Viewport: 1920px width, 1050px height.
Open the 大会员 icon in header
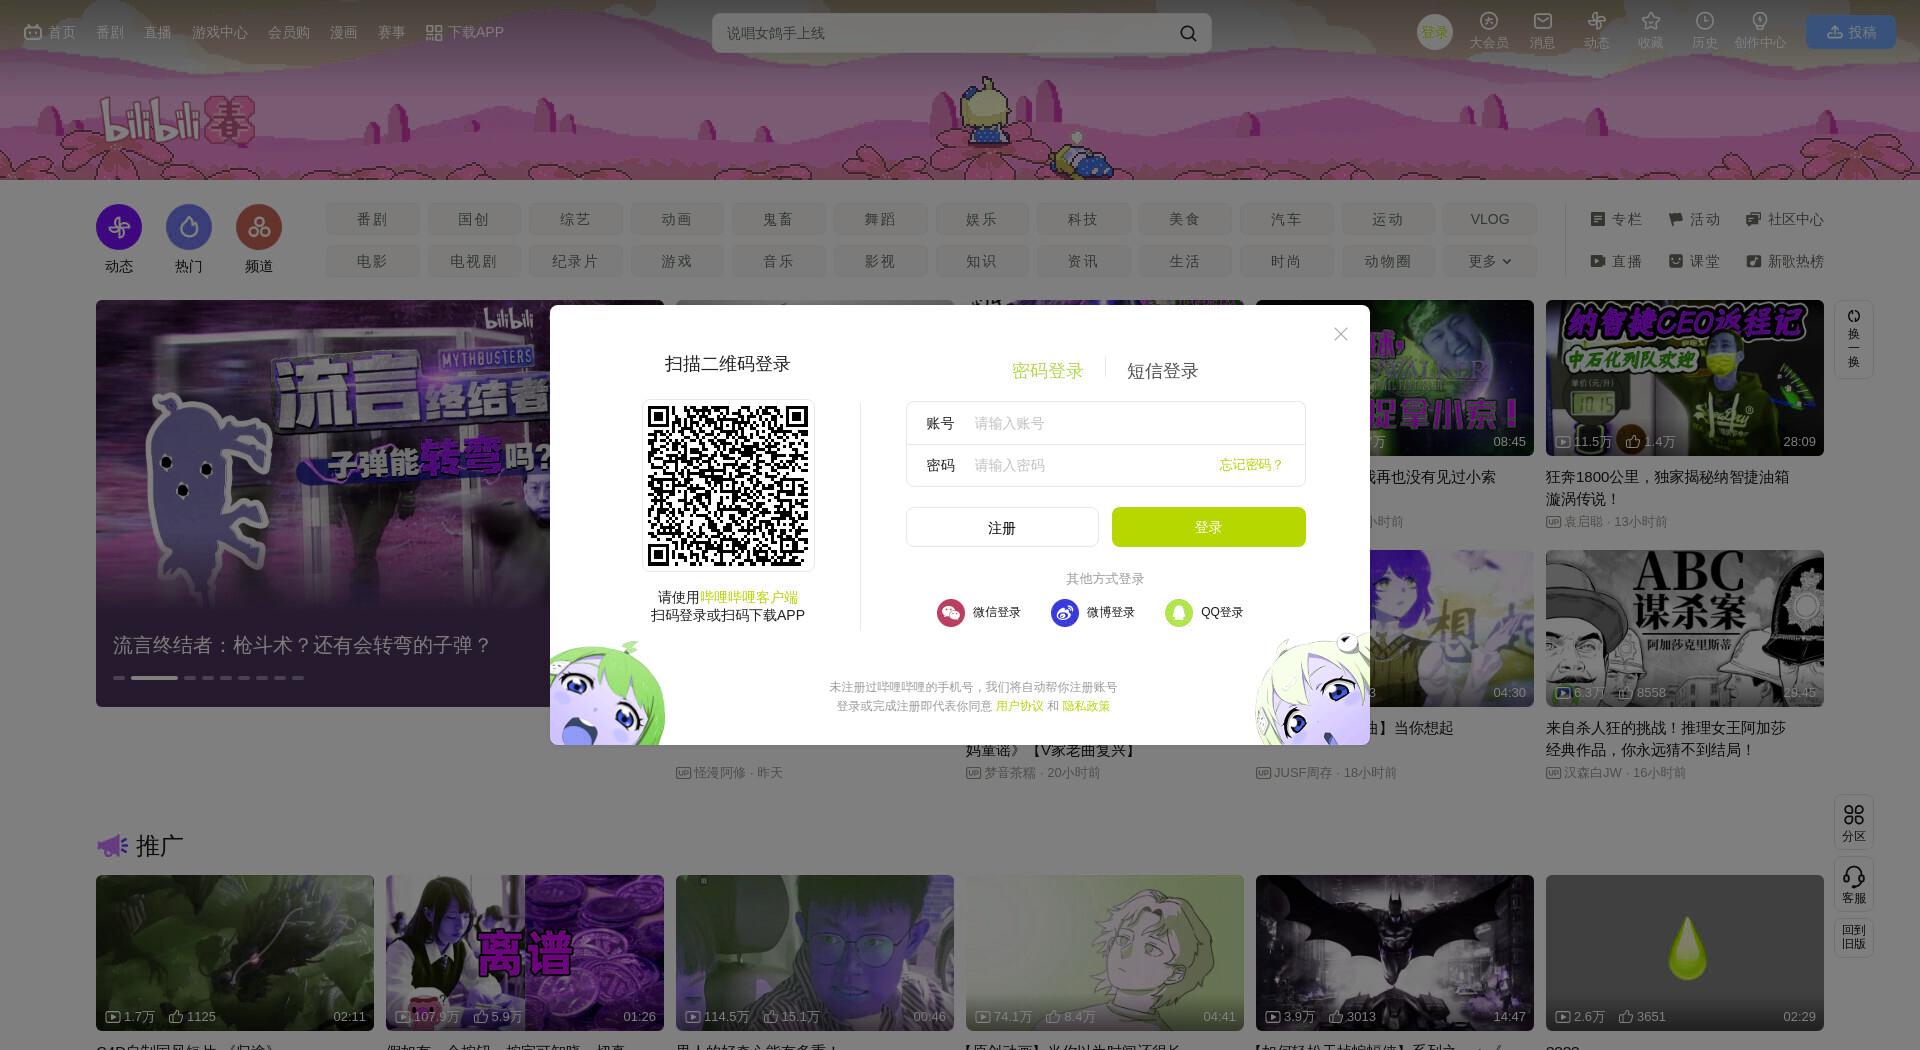[x=1489, y=21]
